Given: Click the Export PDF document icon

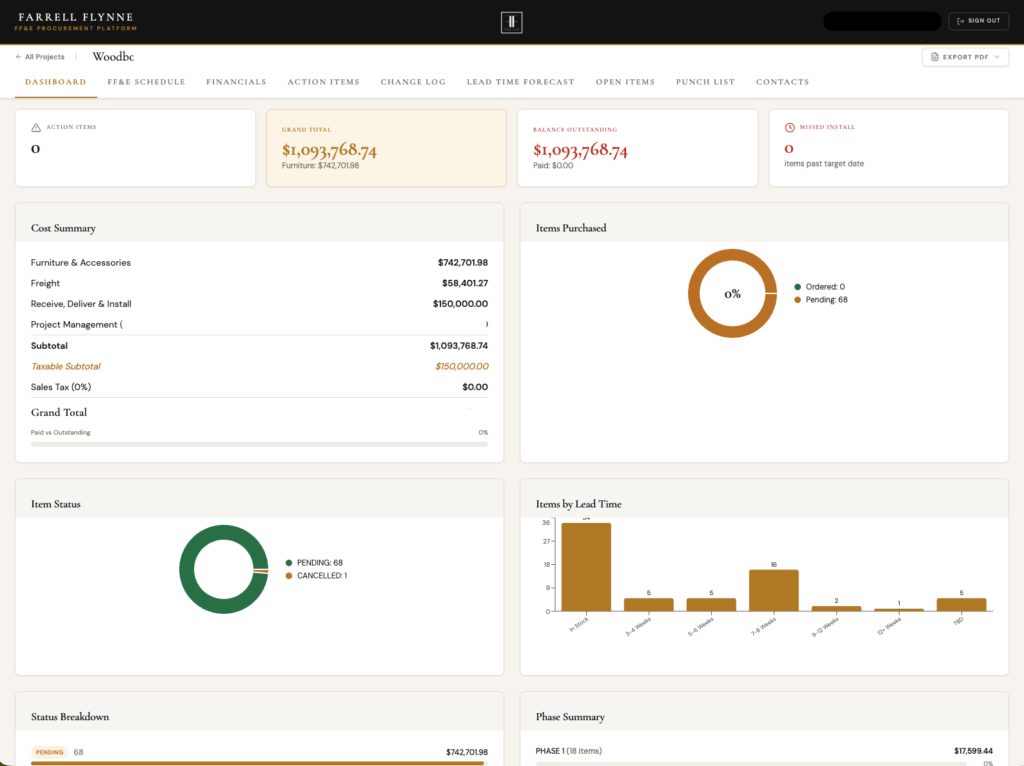Looking at the screenshot, I should tap(935, 57).
